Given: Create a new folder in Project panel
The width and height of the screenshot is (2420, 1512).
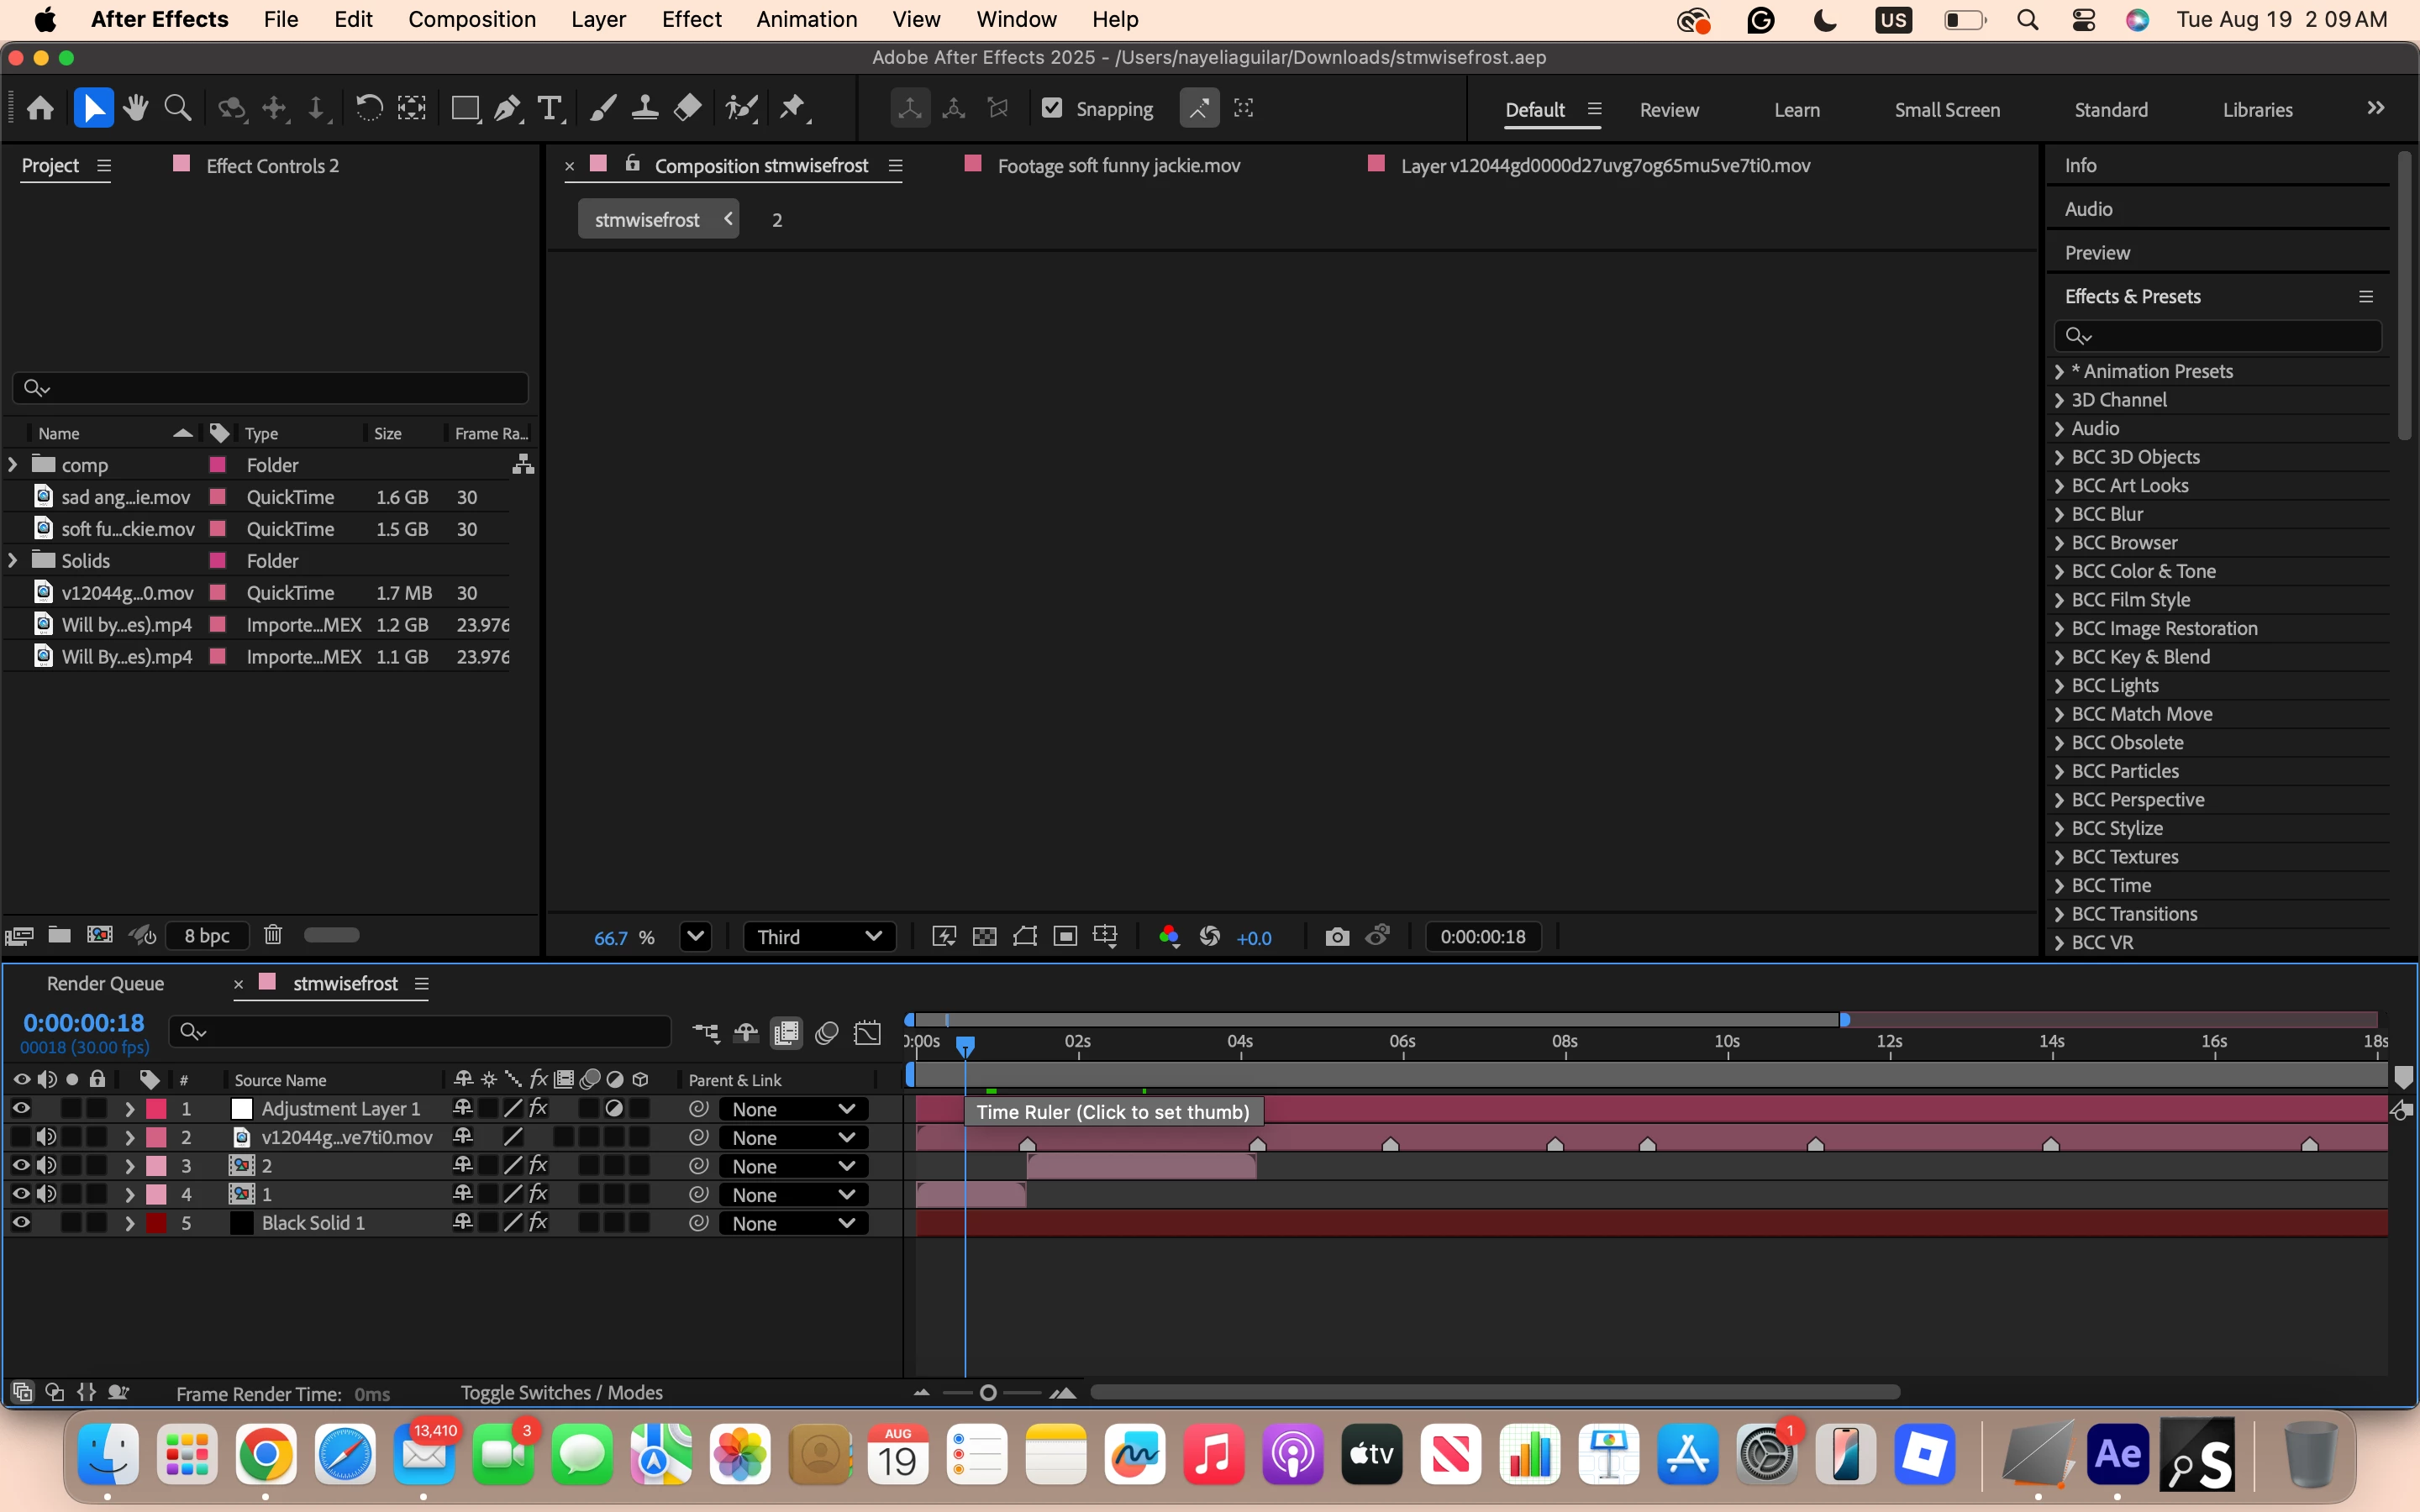Looking at the screenshot, I should [60, 935].
